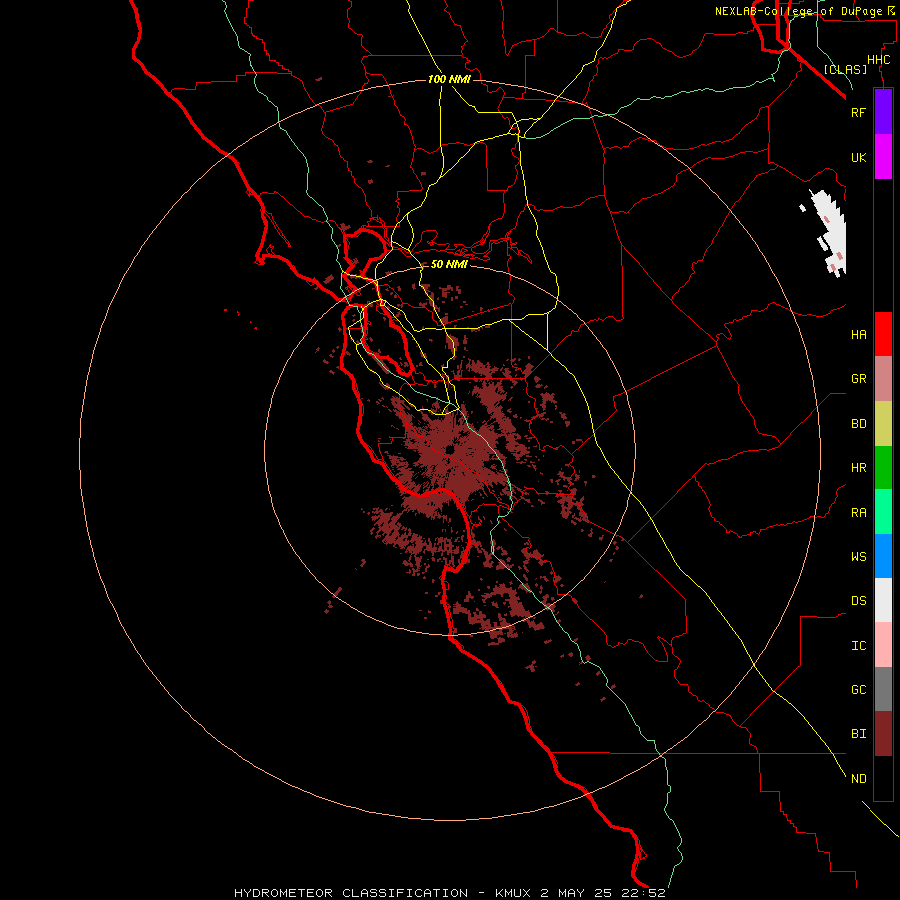Click the magenta UK color swatch

(883, 157)
